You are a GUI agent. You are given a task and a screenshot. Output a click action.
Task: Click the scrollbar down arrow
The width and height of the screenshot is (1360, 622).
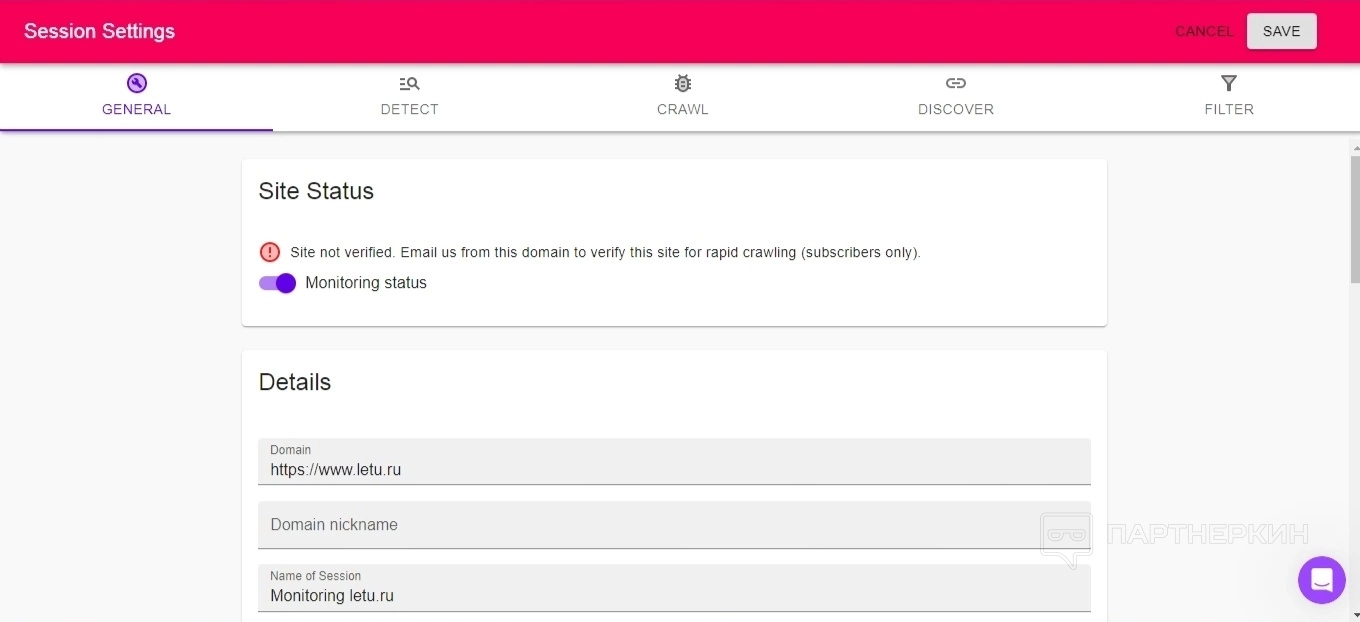pos(1355,614)
